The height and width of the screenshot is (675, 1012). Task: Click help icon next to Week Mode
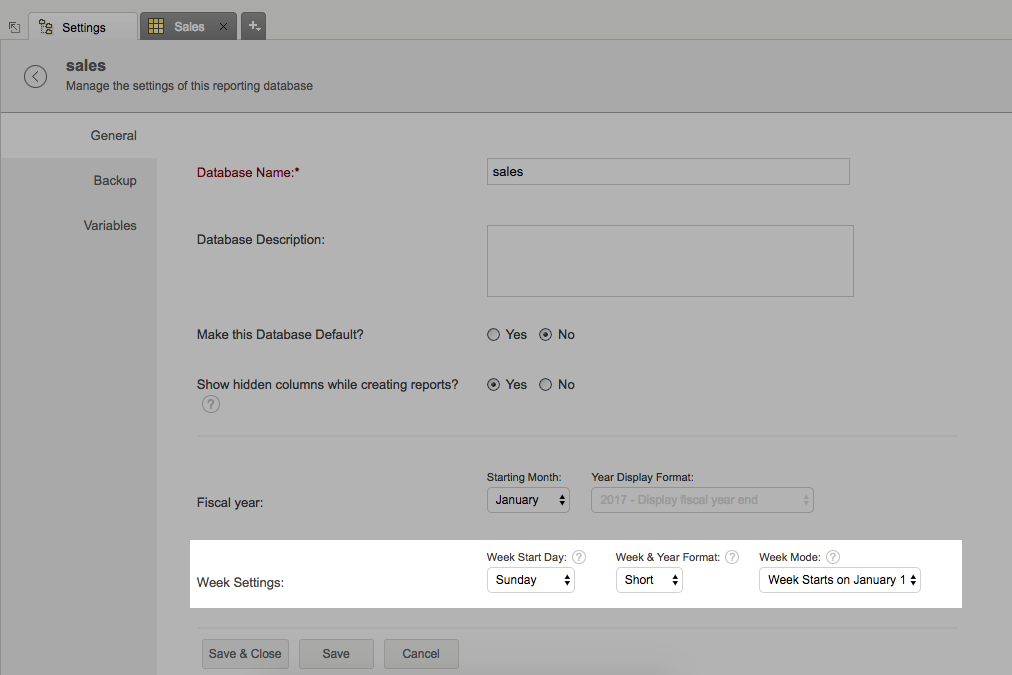(x=833, y=557)
